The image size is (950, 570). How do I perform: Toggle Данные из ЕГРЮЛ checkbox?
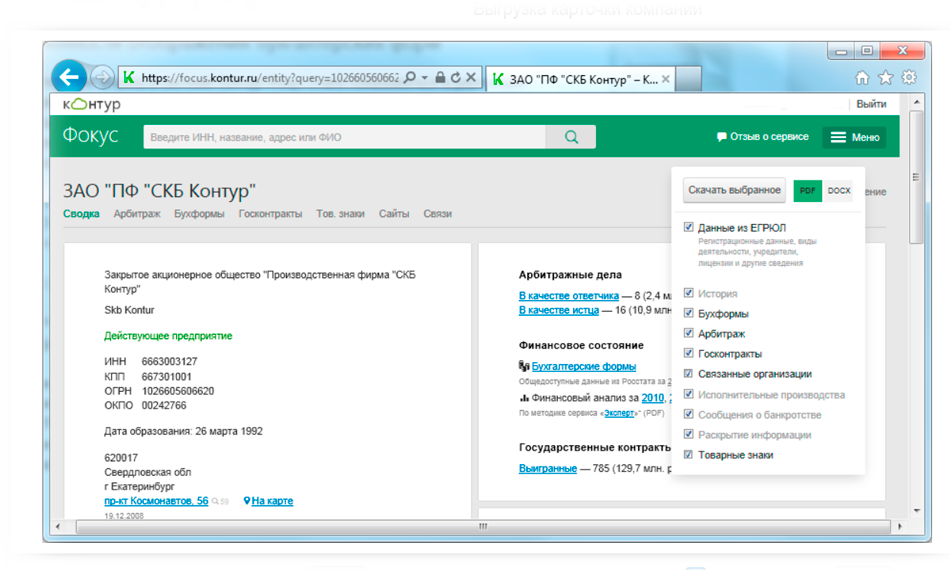pos(688,227)
